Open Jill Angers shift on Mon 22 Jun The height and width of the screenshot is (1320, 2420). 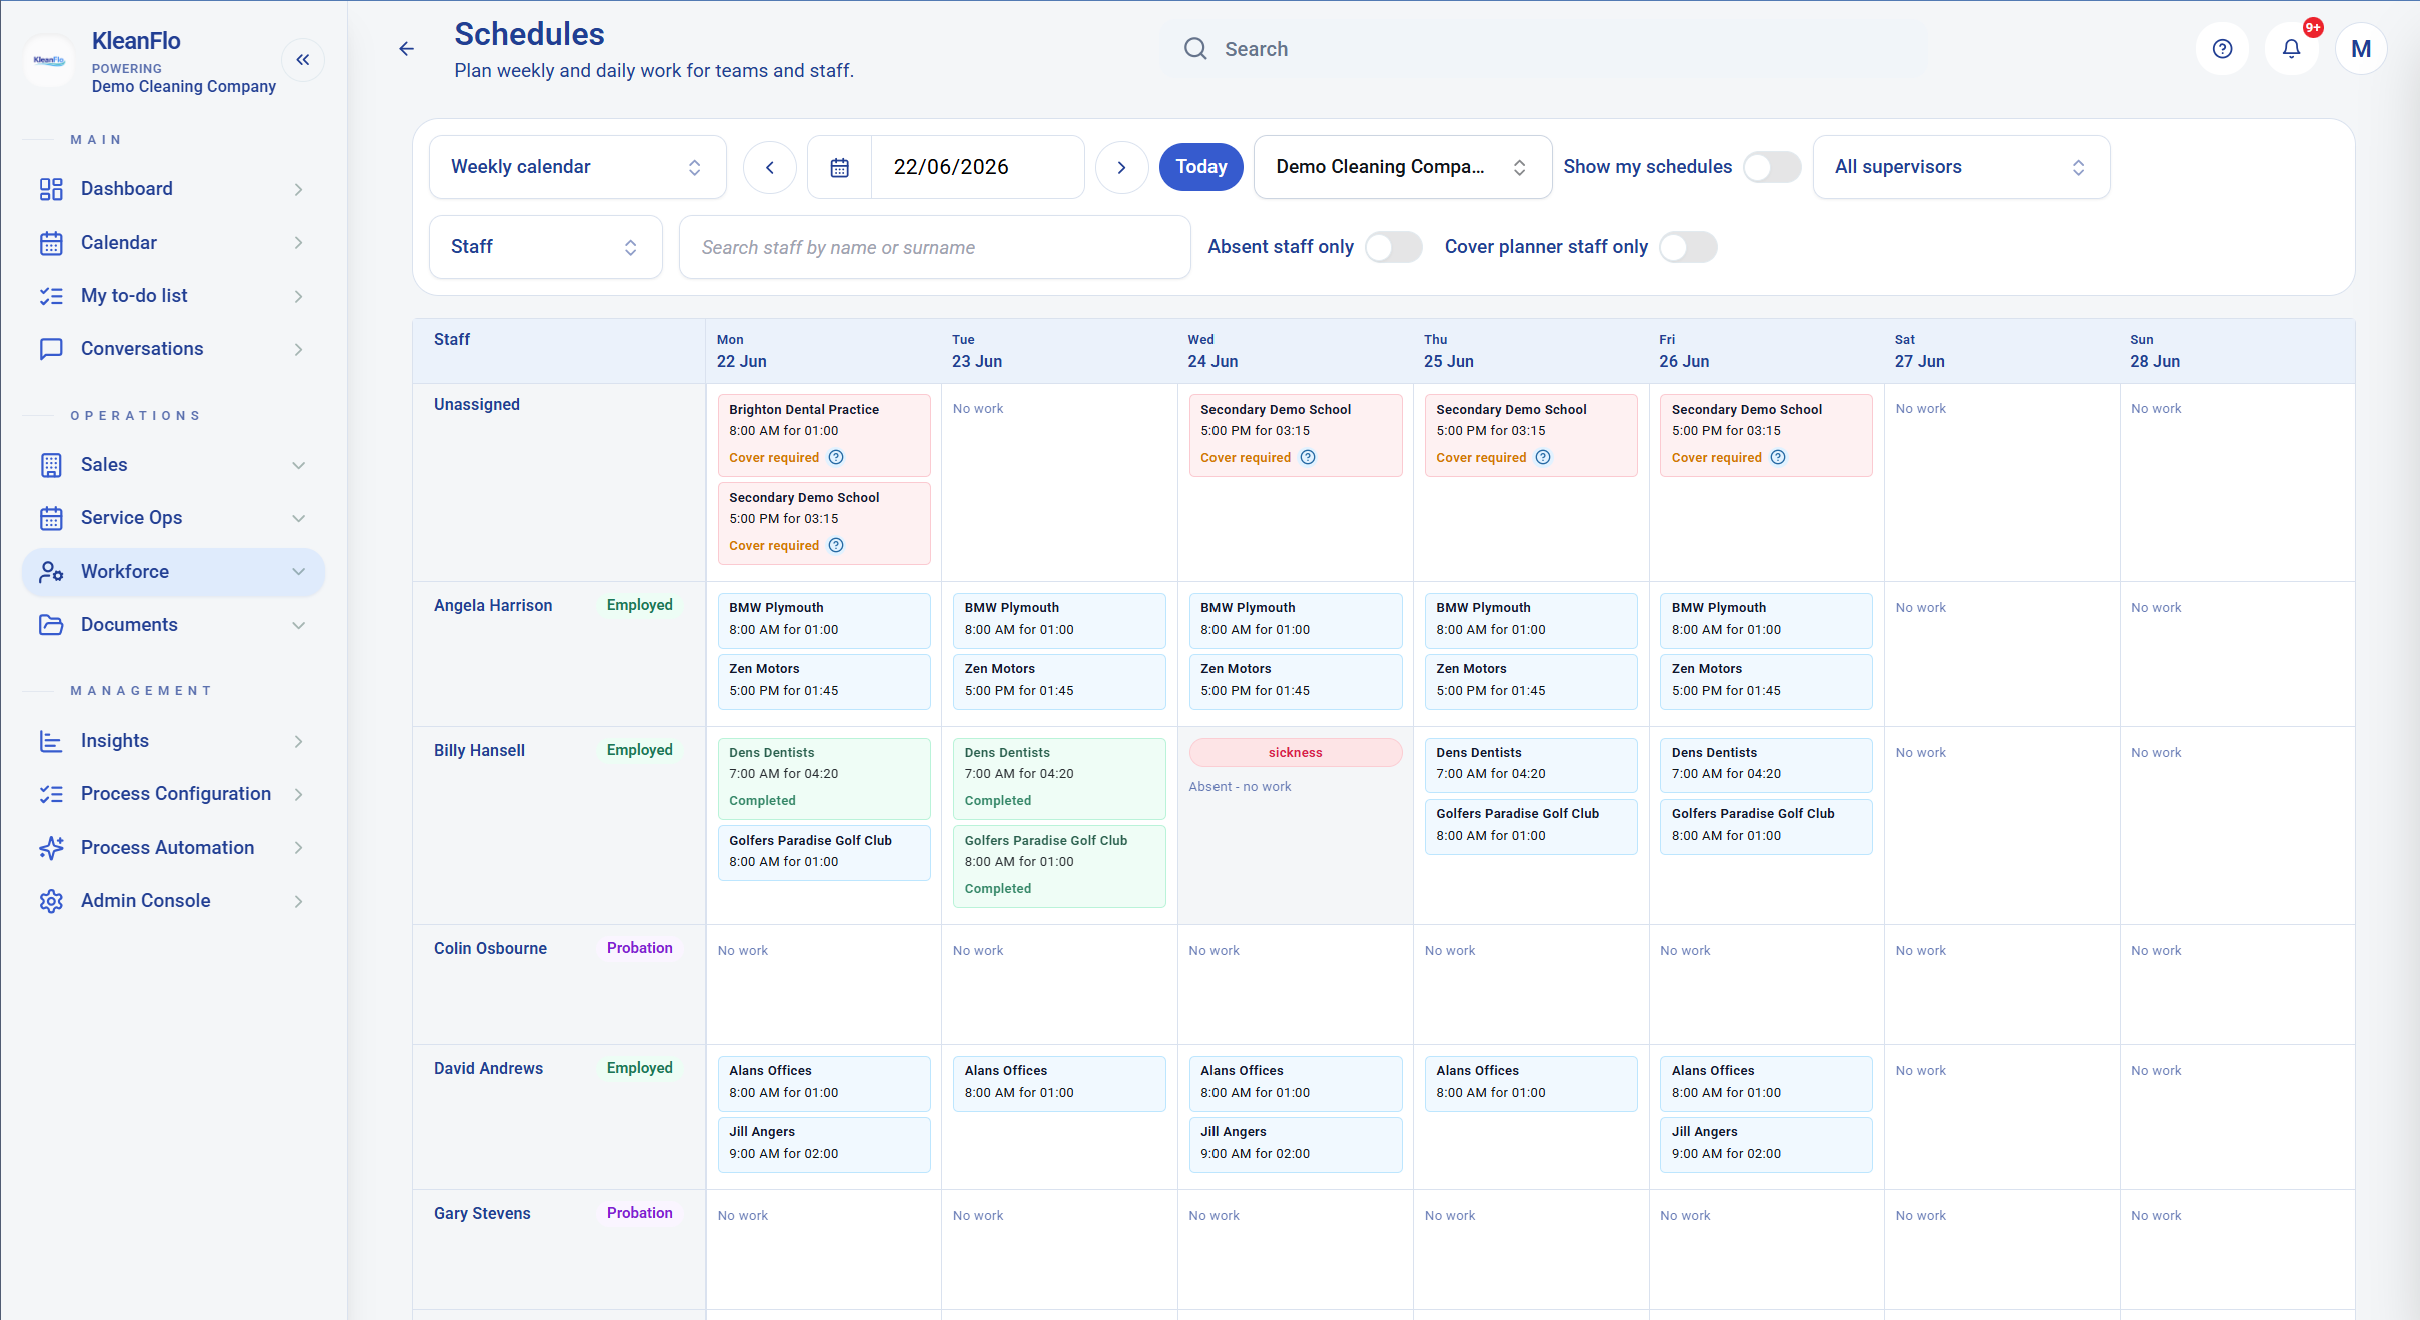tap(824, 1144)
